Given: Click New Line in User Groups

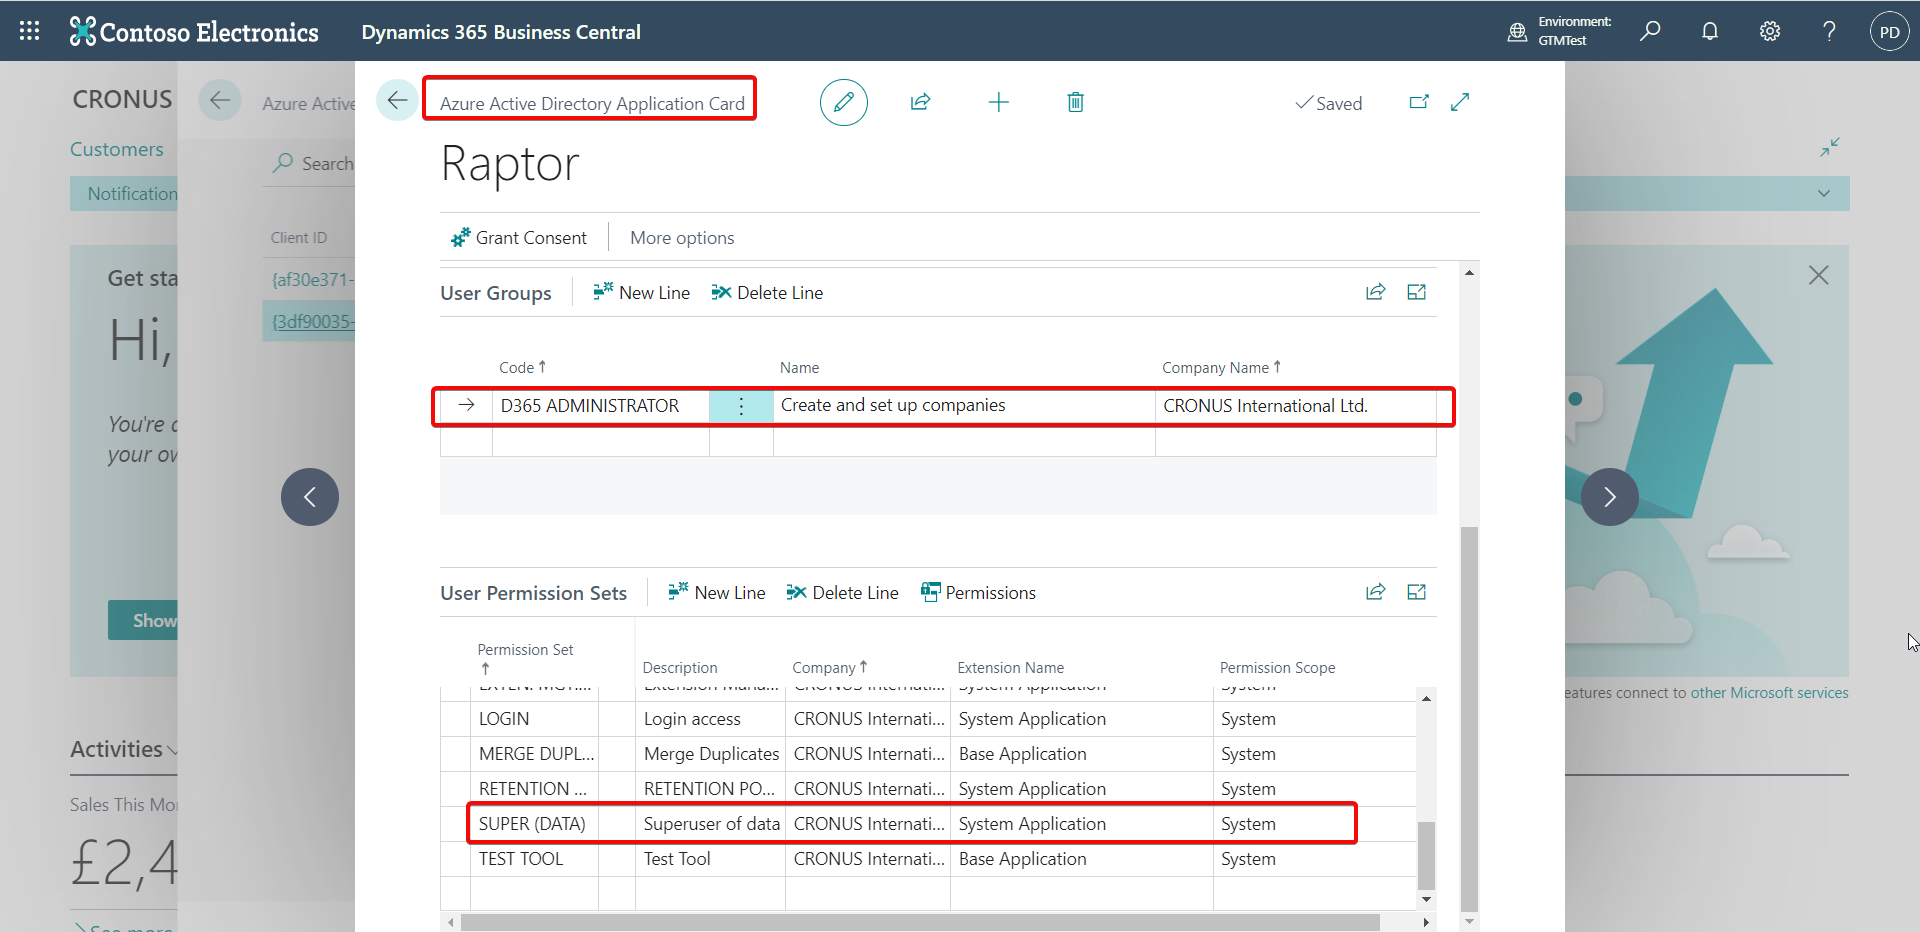Looking at the screenshot, I should pyautogui.click(x=641, y=293).
